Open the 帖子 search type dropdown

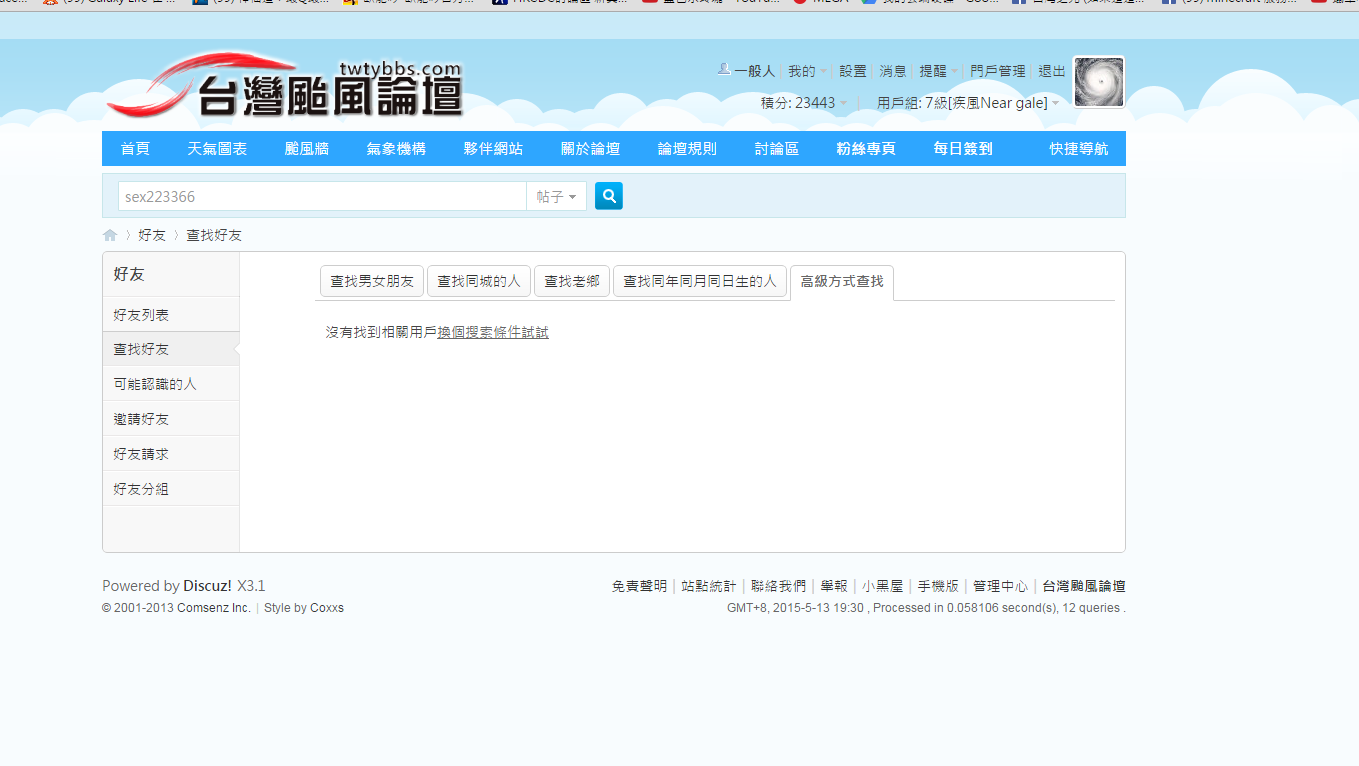(x=556, y=196)
